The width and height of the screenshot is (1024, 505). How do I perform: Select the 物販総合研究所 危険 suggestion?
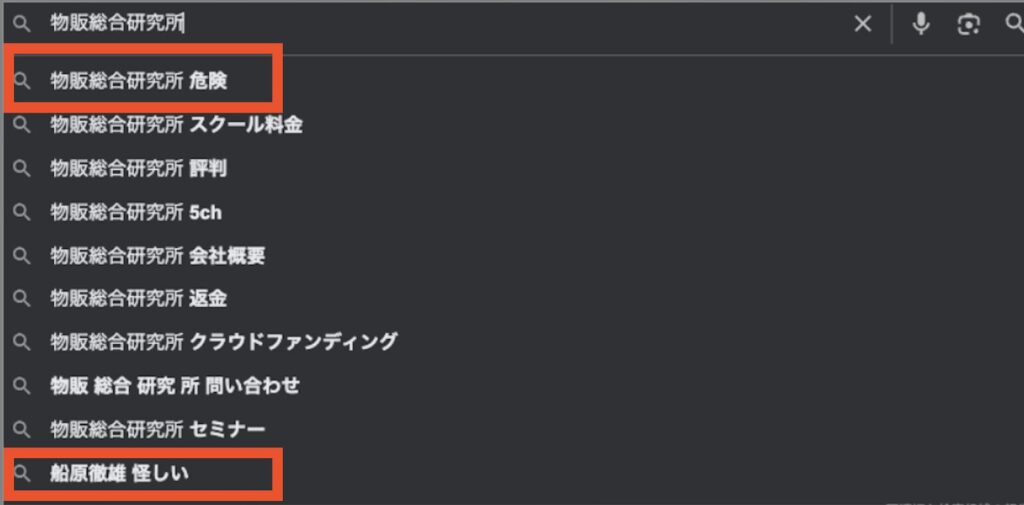[139, 82]
